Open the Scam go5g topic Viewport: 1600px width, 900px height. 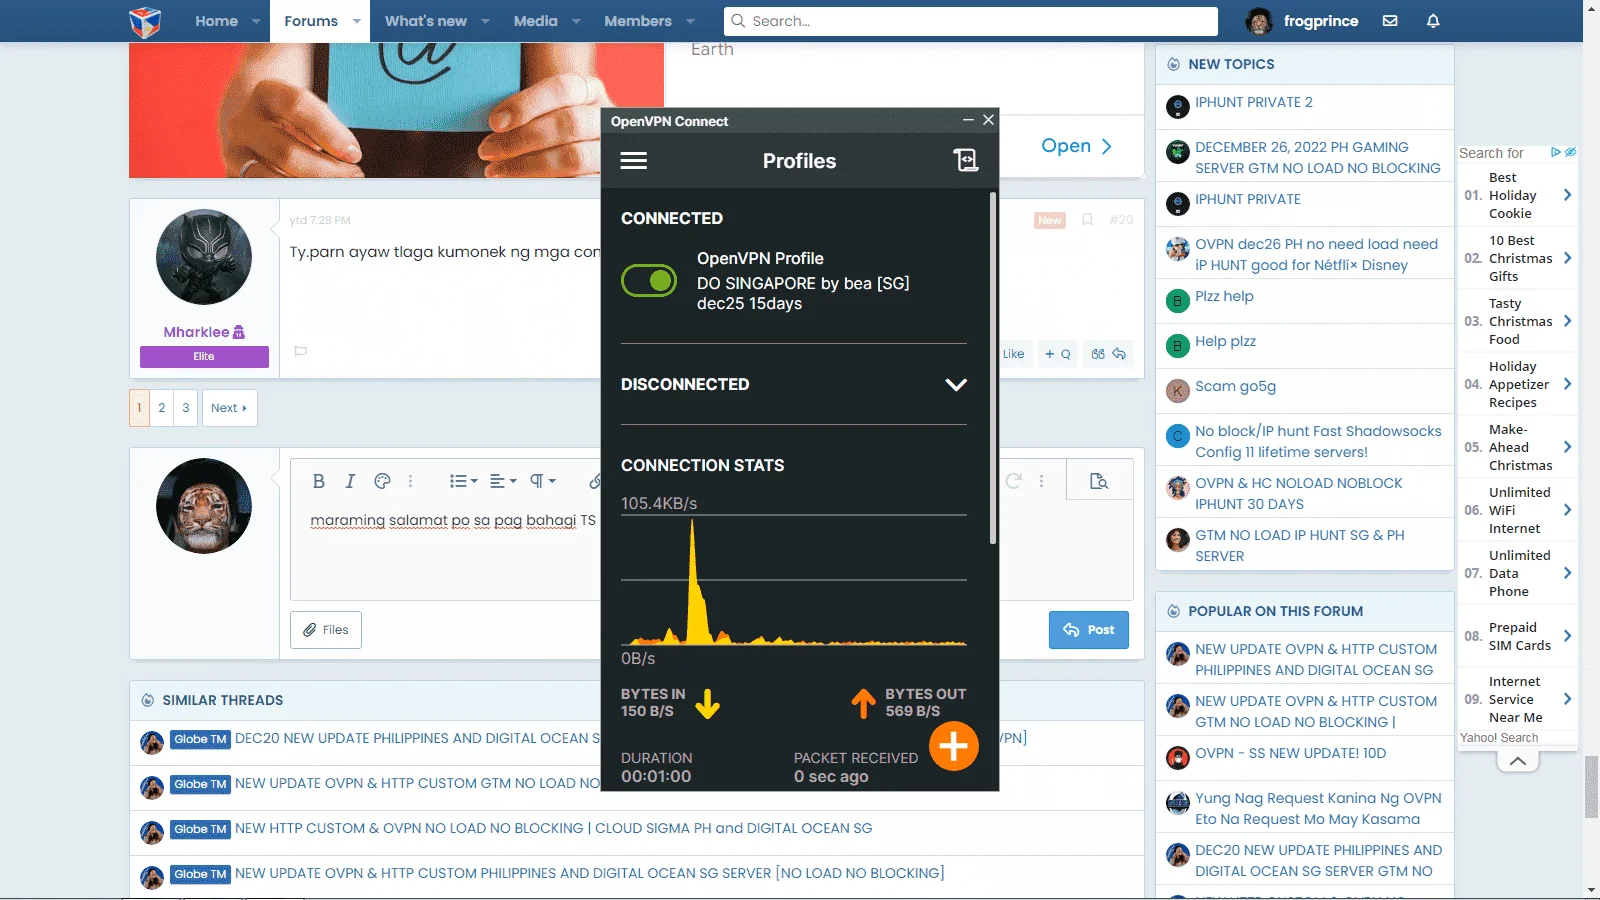(1235, 386)
